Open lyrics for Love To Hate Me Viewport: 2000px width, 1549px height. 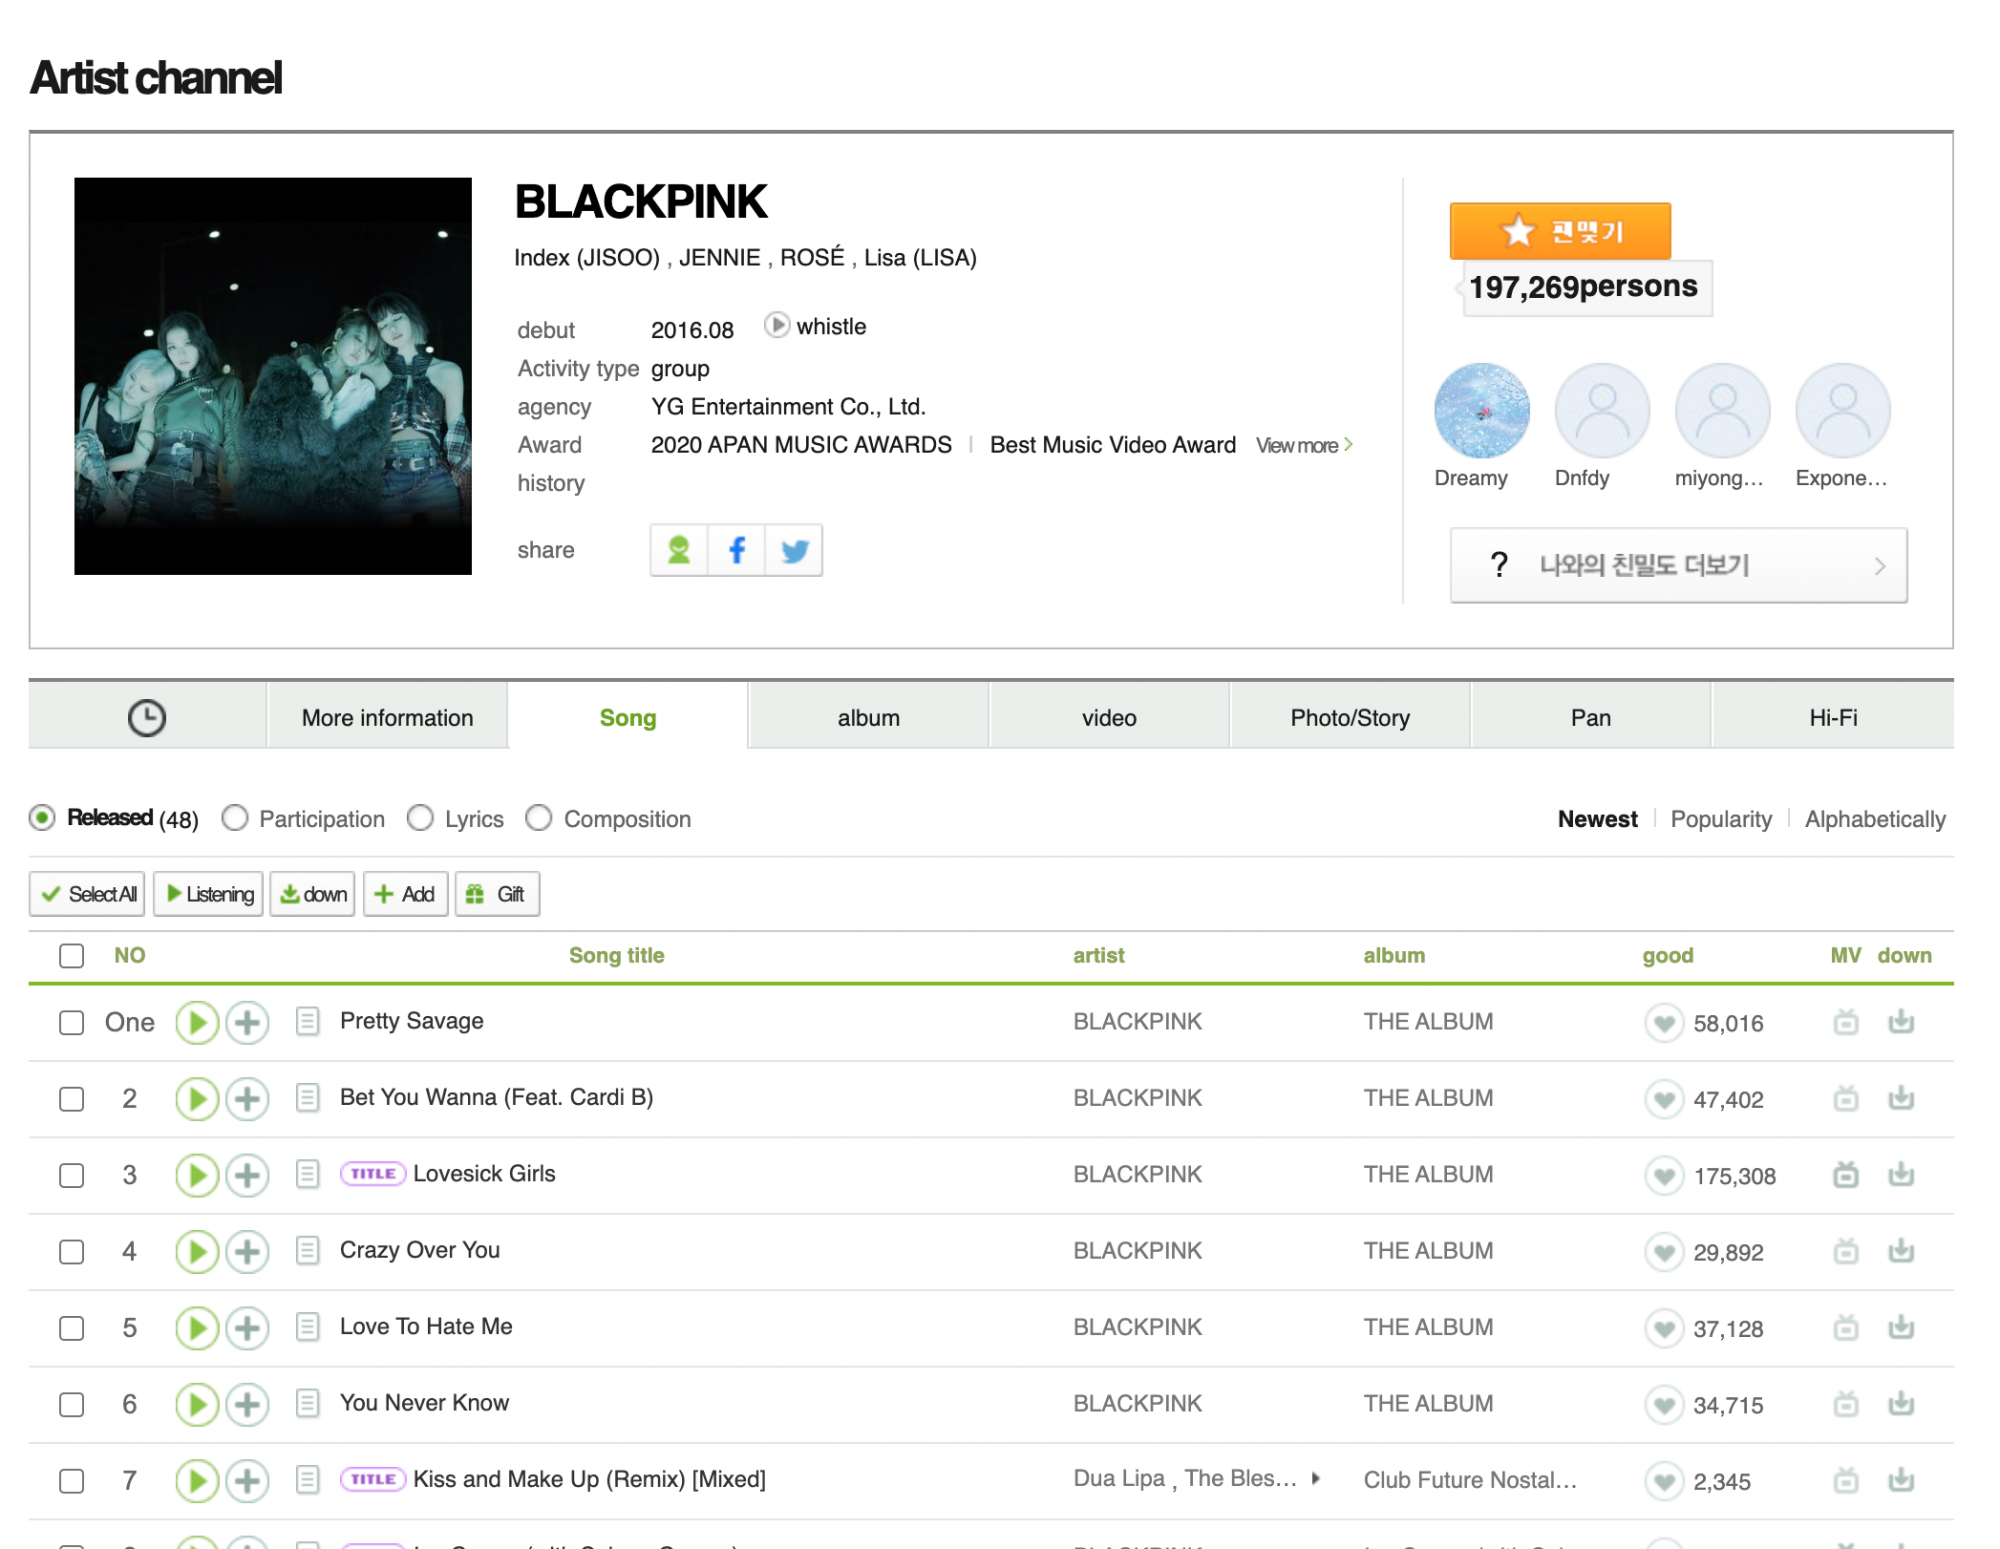point(308,1327)
